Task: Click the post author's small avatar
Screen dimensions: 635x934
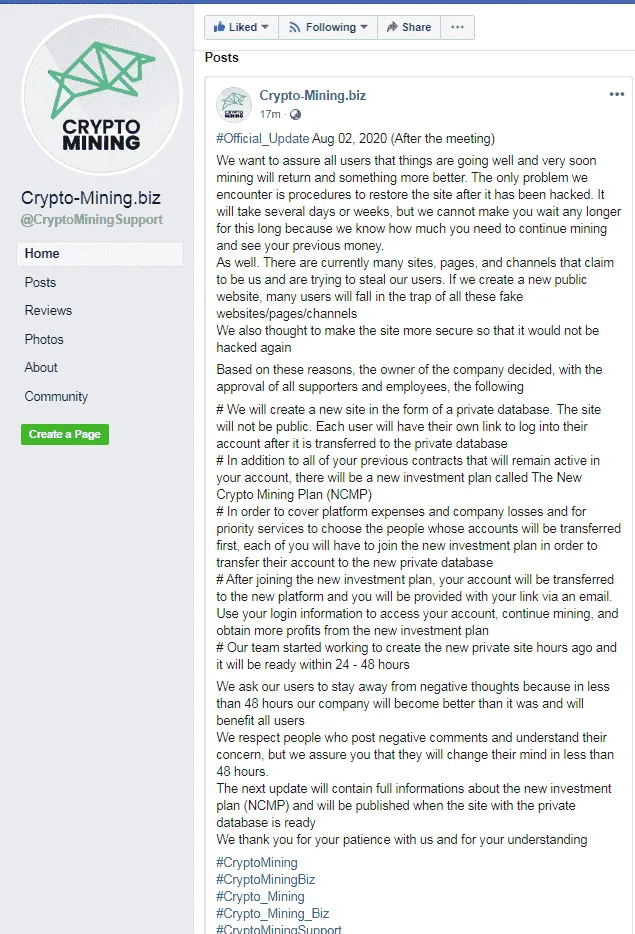Action: pyautogui.click(x=234, y=105)
